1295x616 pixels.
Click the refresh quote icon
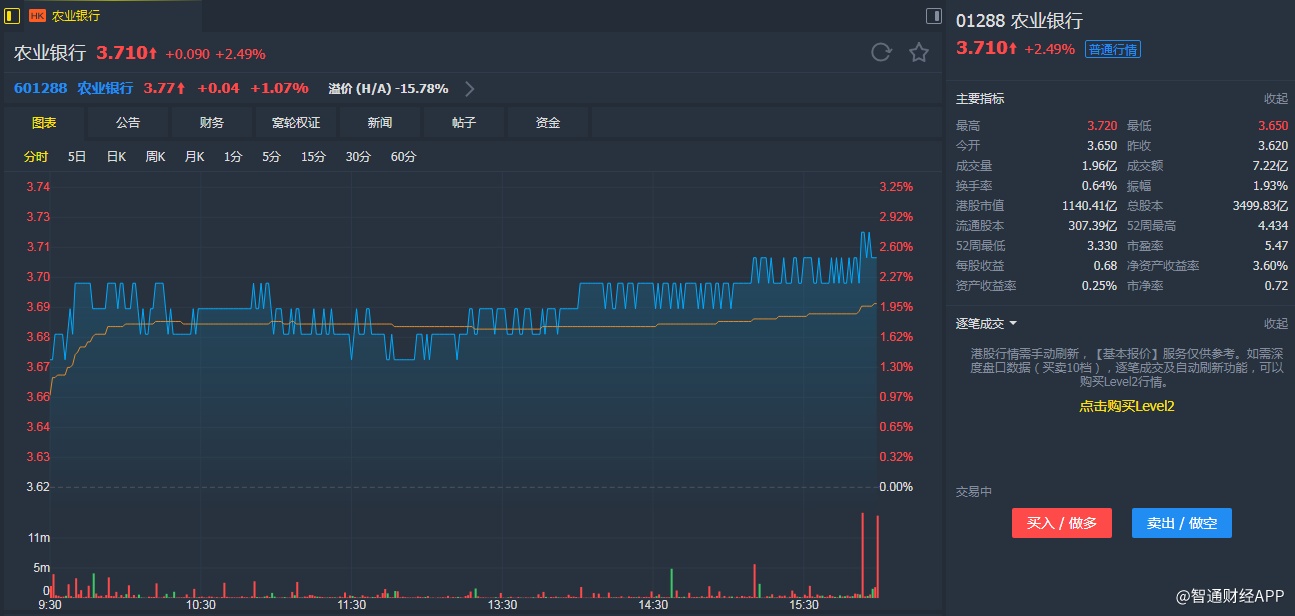[x=881, y=53]
